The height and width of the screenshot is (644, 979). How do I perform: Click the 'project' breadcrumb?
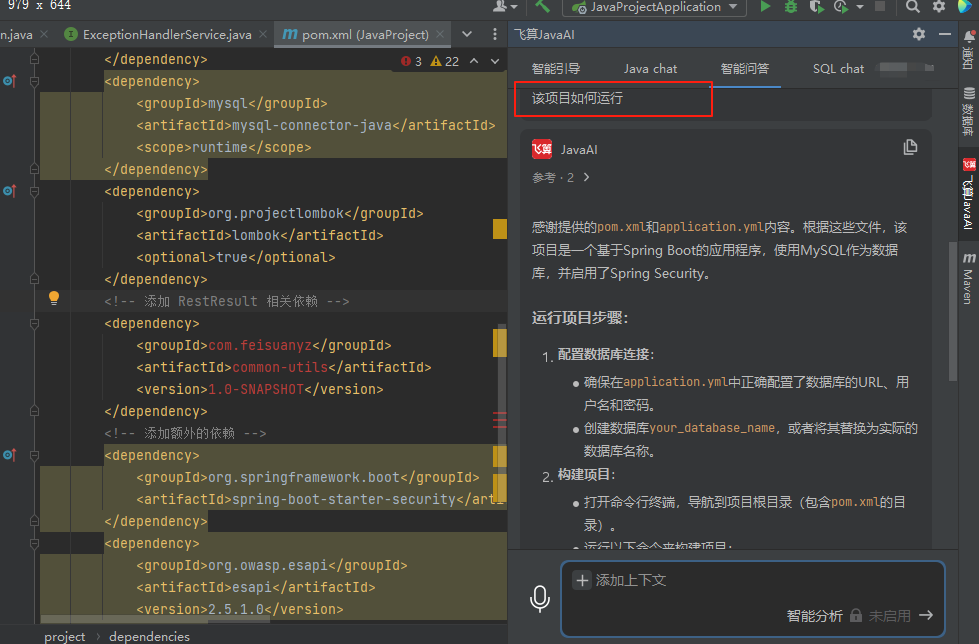coord(64,636)
